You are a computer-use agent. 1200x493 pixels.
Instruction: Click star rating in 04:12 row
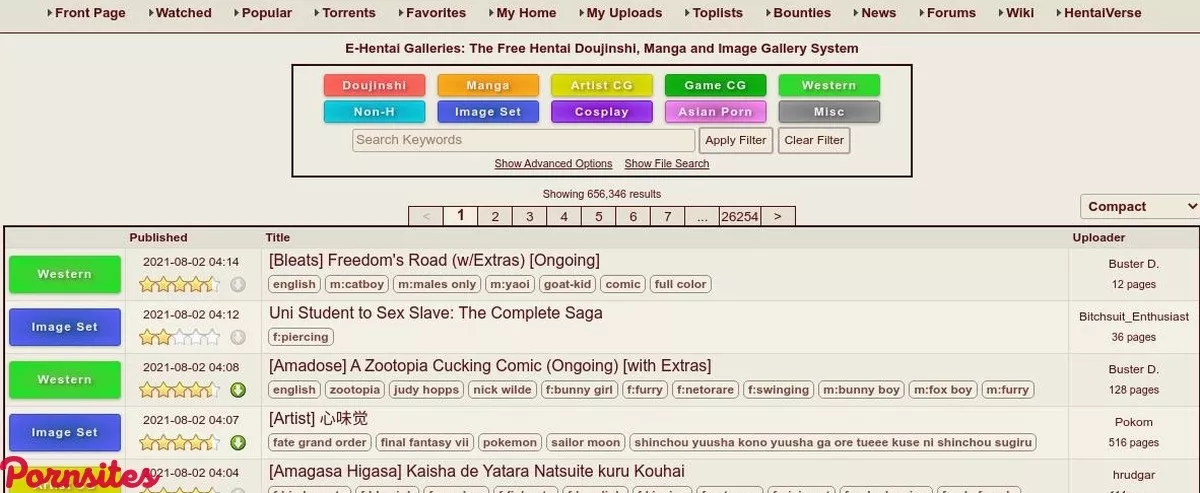[179, 337]
